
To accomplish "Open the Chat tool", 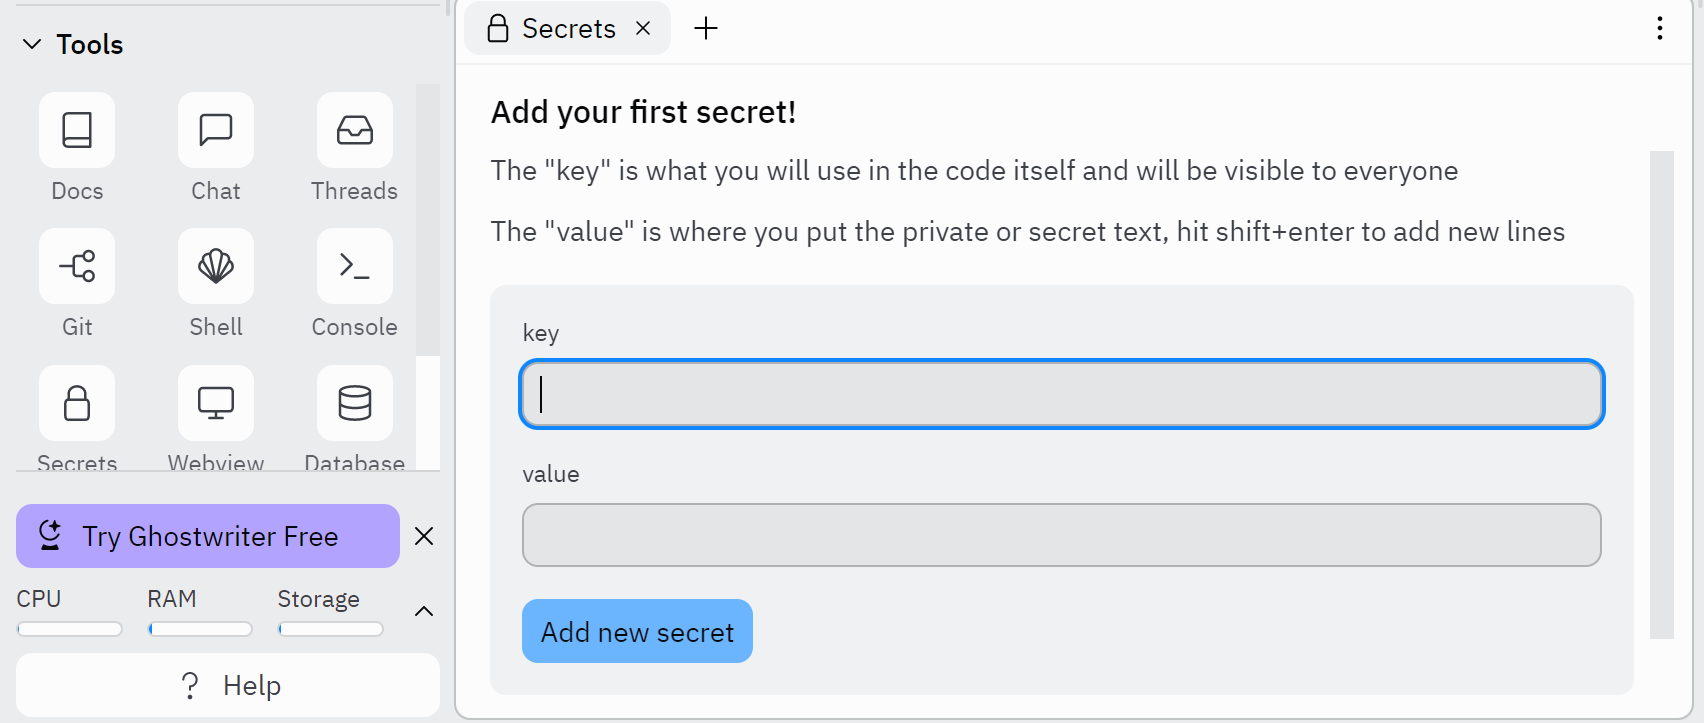I will pos(216,131).
